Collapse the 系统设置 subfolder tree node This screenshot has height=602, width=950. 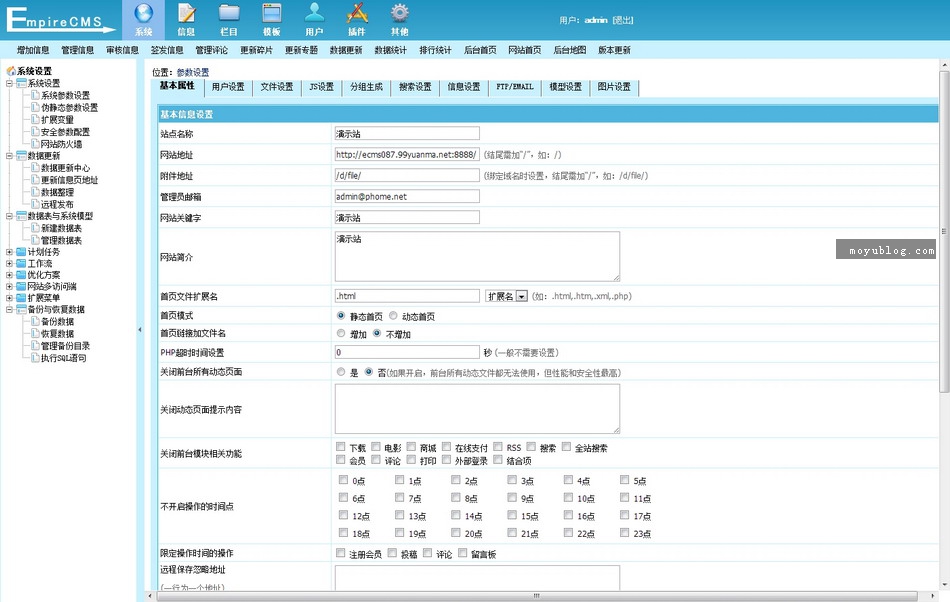click(x=9, y=83)
